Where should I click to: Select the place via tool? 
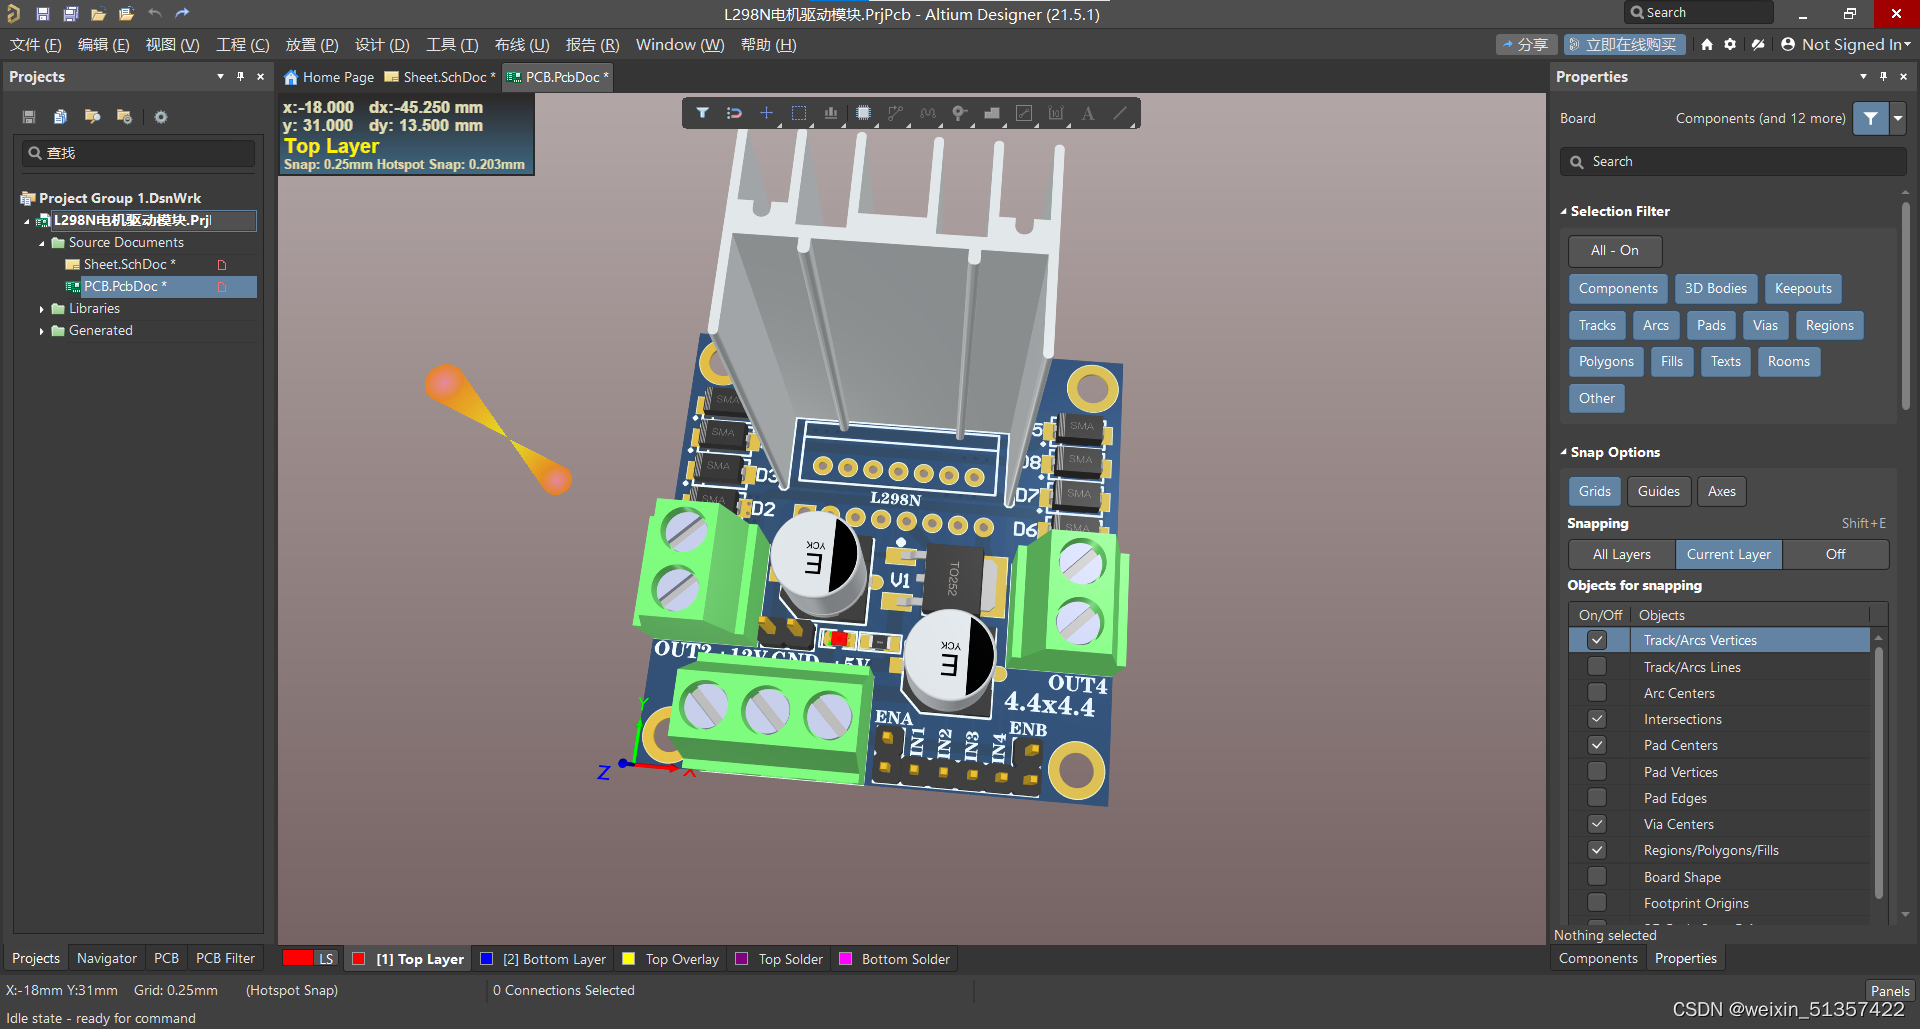coord(960,113)
